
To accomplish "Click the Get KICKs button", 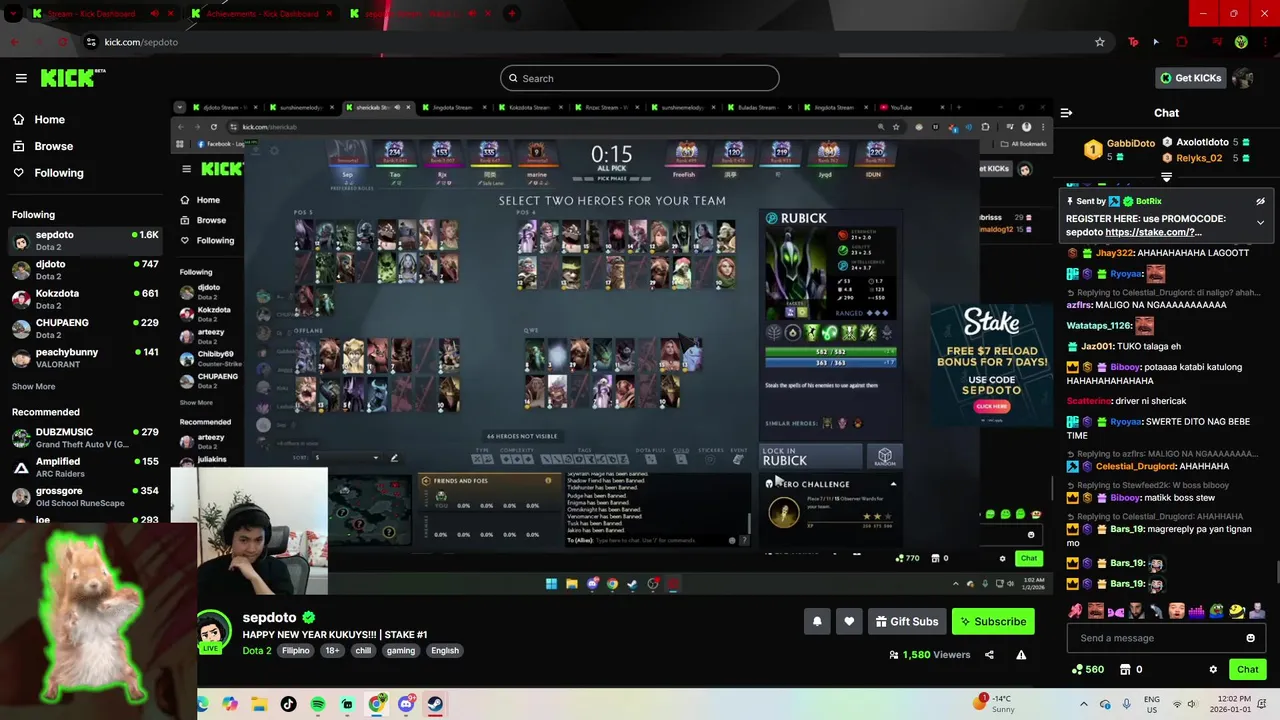I will point(1190,78).
